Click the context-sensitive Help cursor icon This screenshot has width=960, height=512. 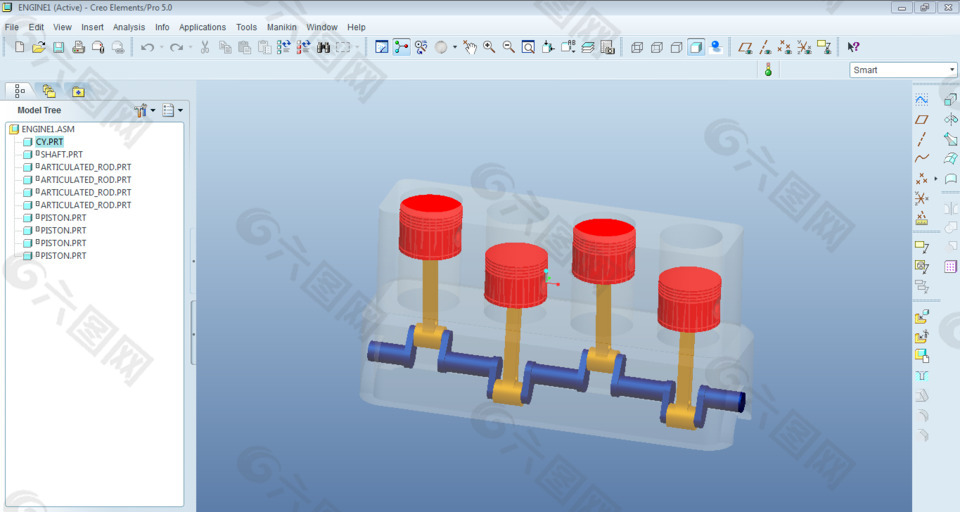[x=853, y=47]
